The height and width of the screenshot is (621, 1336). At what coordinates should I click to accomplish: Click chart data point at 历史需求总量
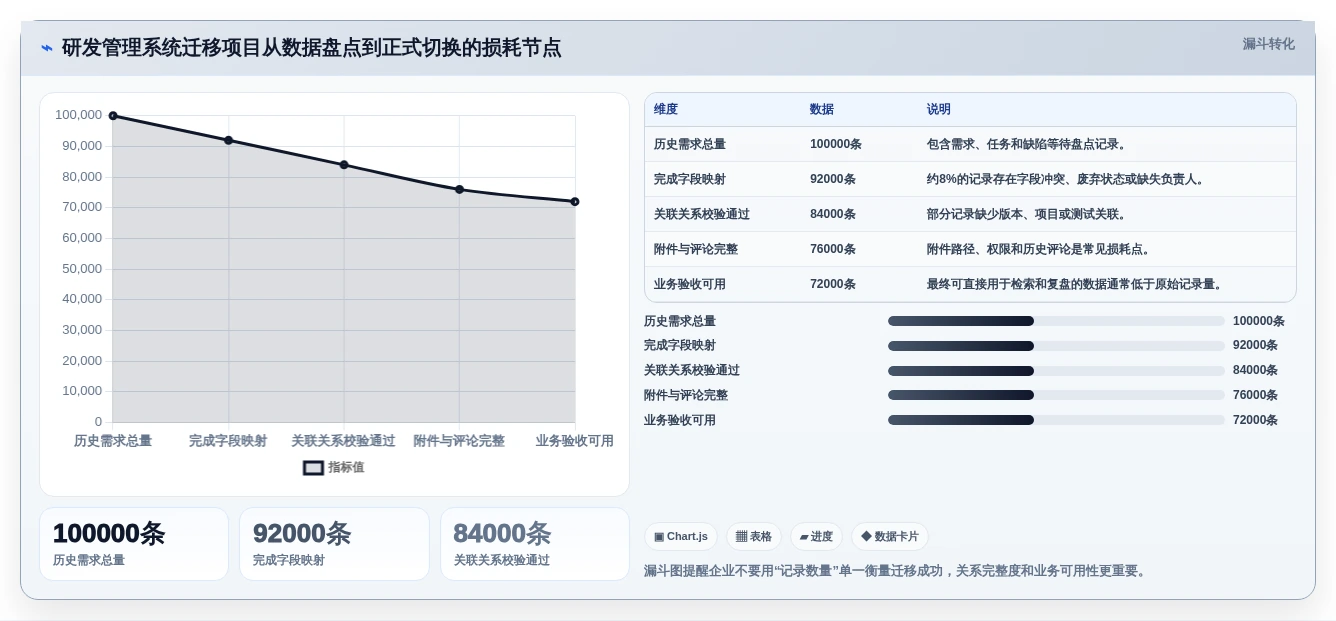tap(113, 116)
